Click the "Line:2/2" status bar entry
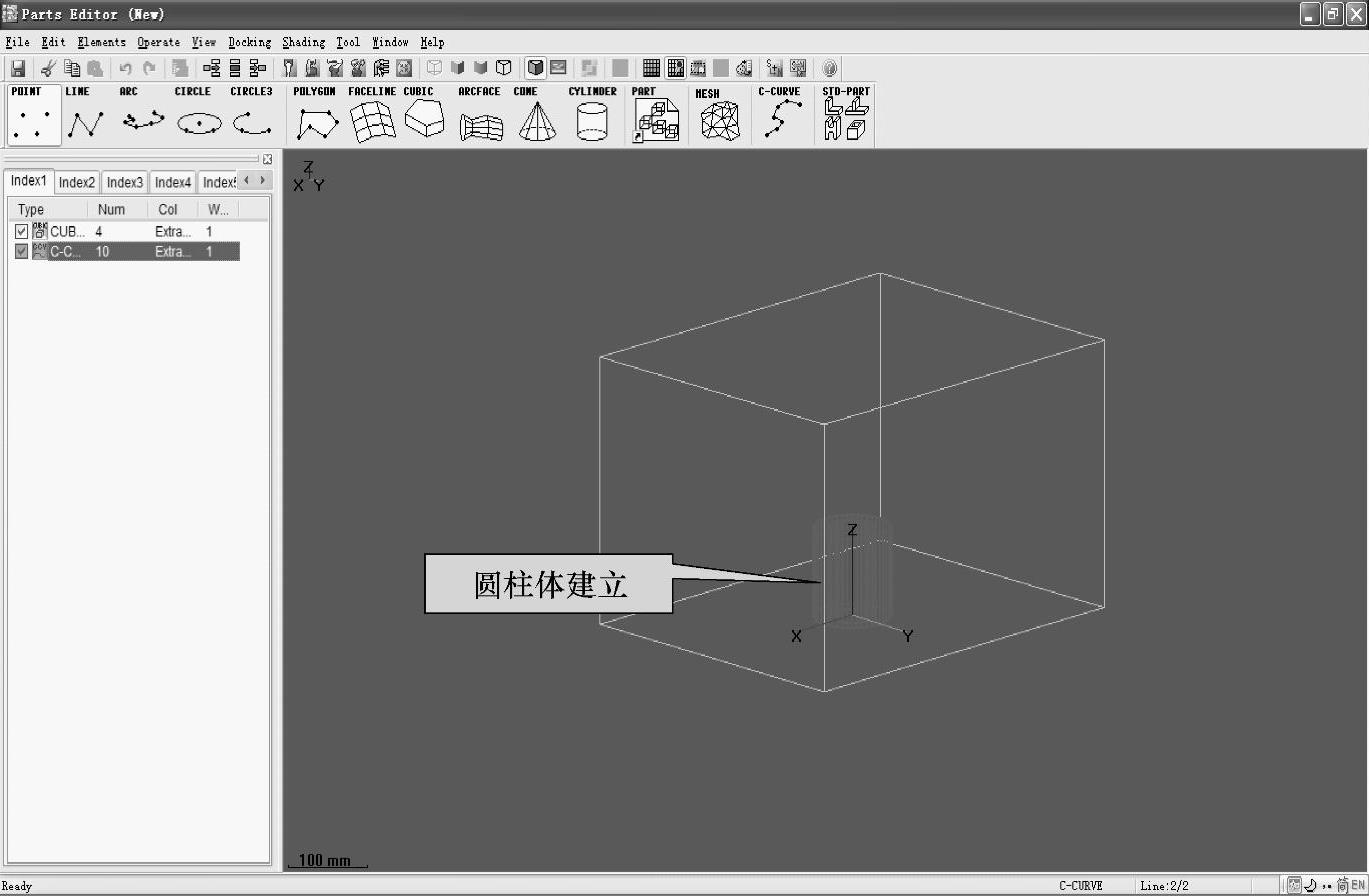 point(1164,886)
